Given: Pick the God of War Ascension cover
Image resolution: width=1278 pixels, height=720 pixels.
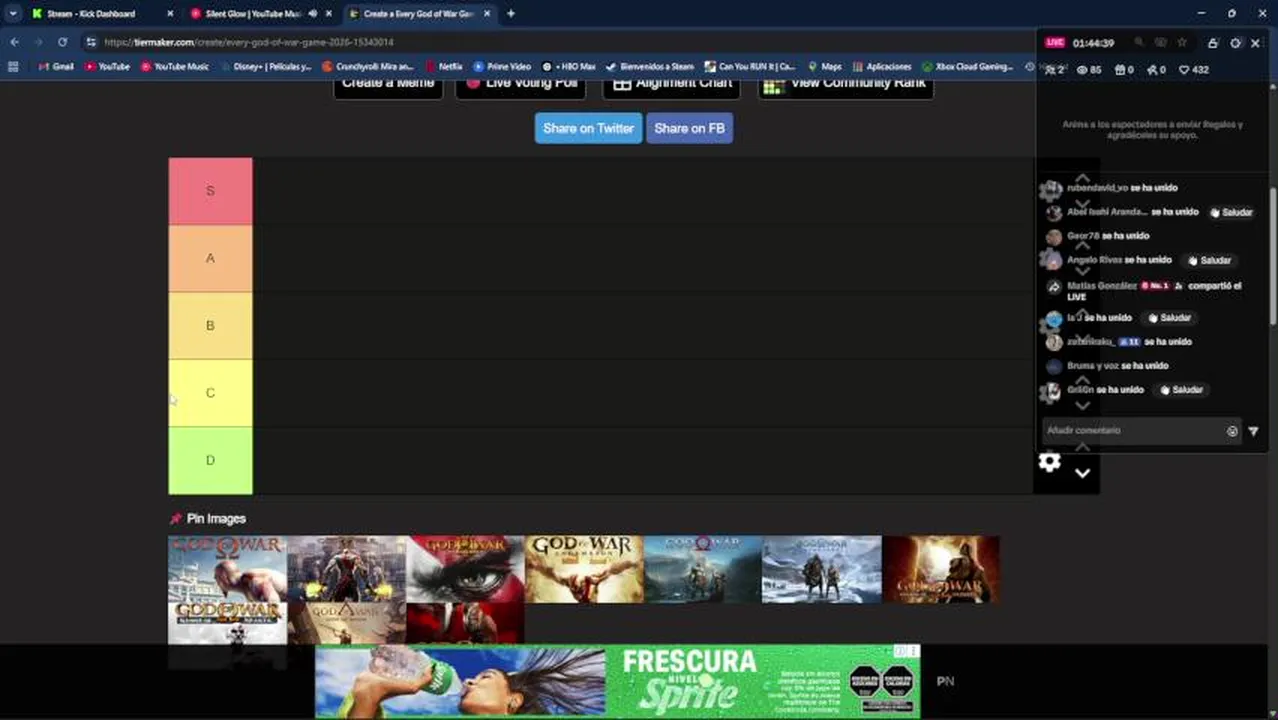Looking at the screenshot, I should 584,569.
